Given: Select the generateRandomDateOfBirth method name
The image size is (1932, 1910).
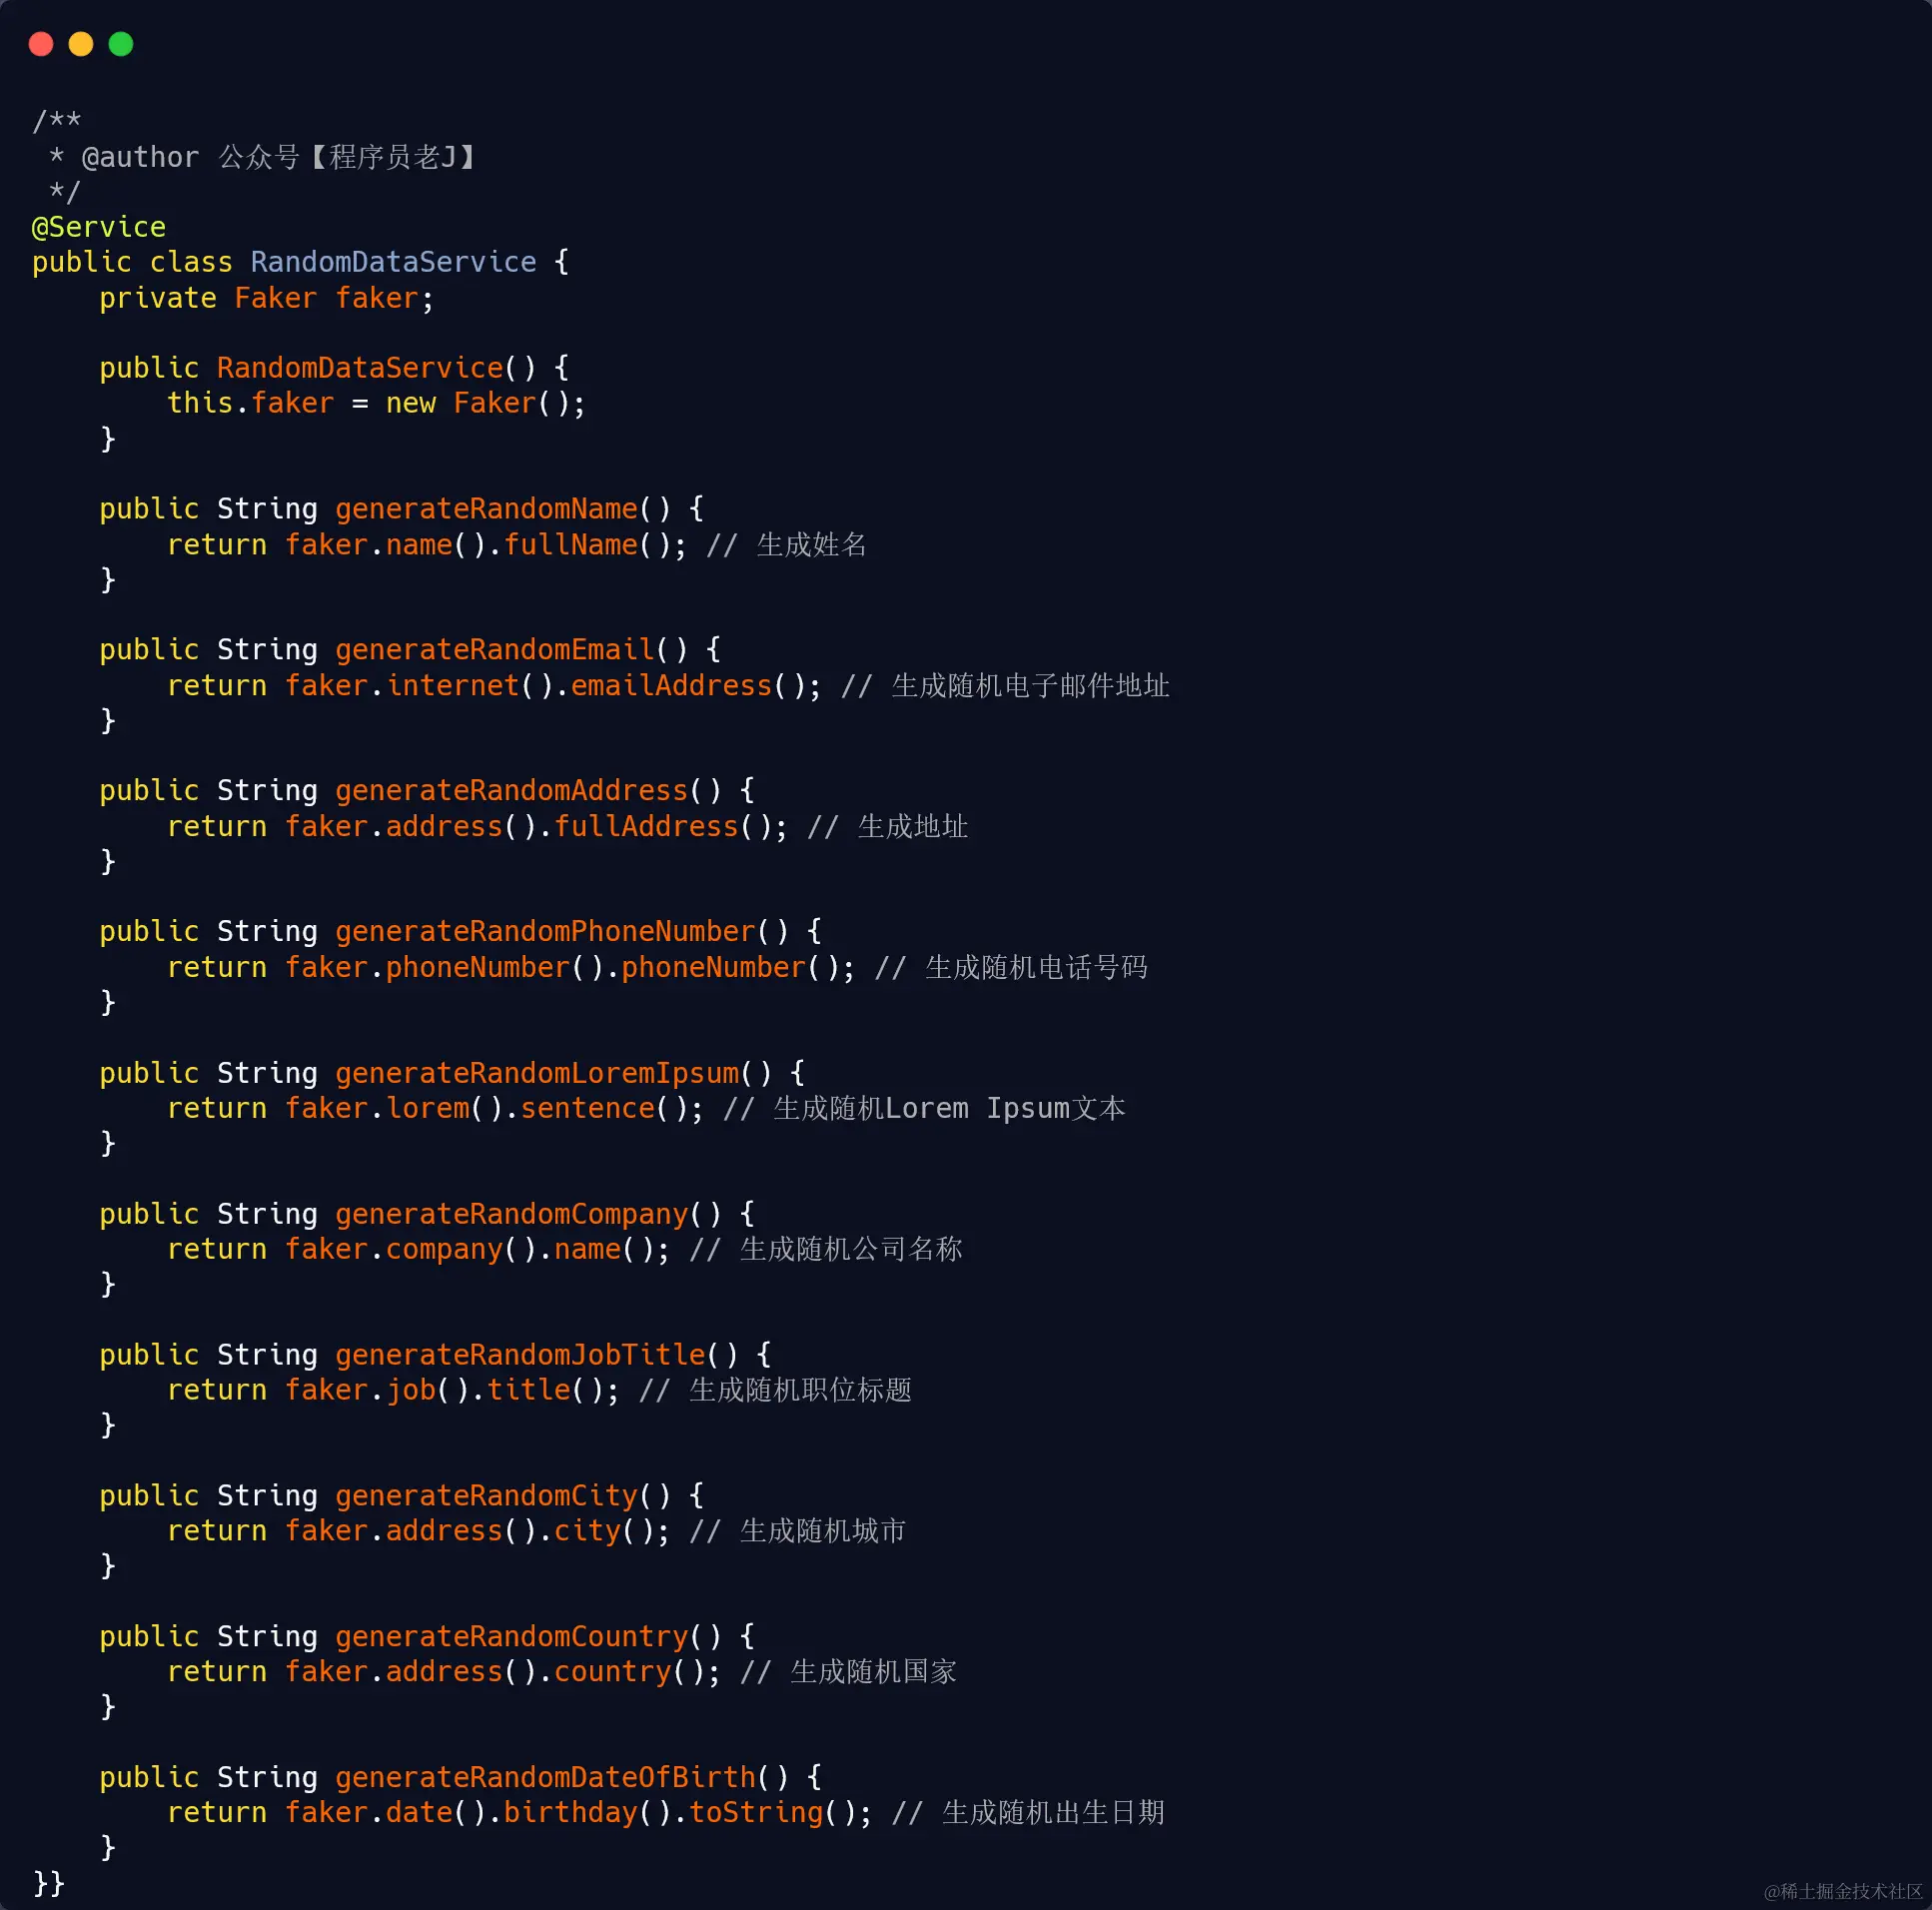Looking at the screenshot, I should point(545,1778).
